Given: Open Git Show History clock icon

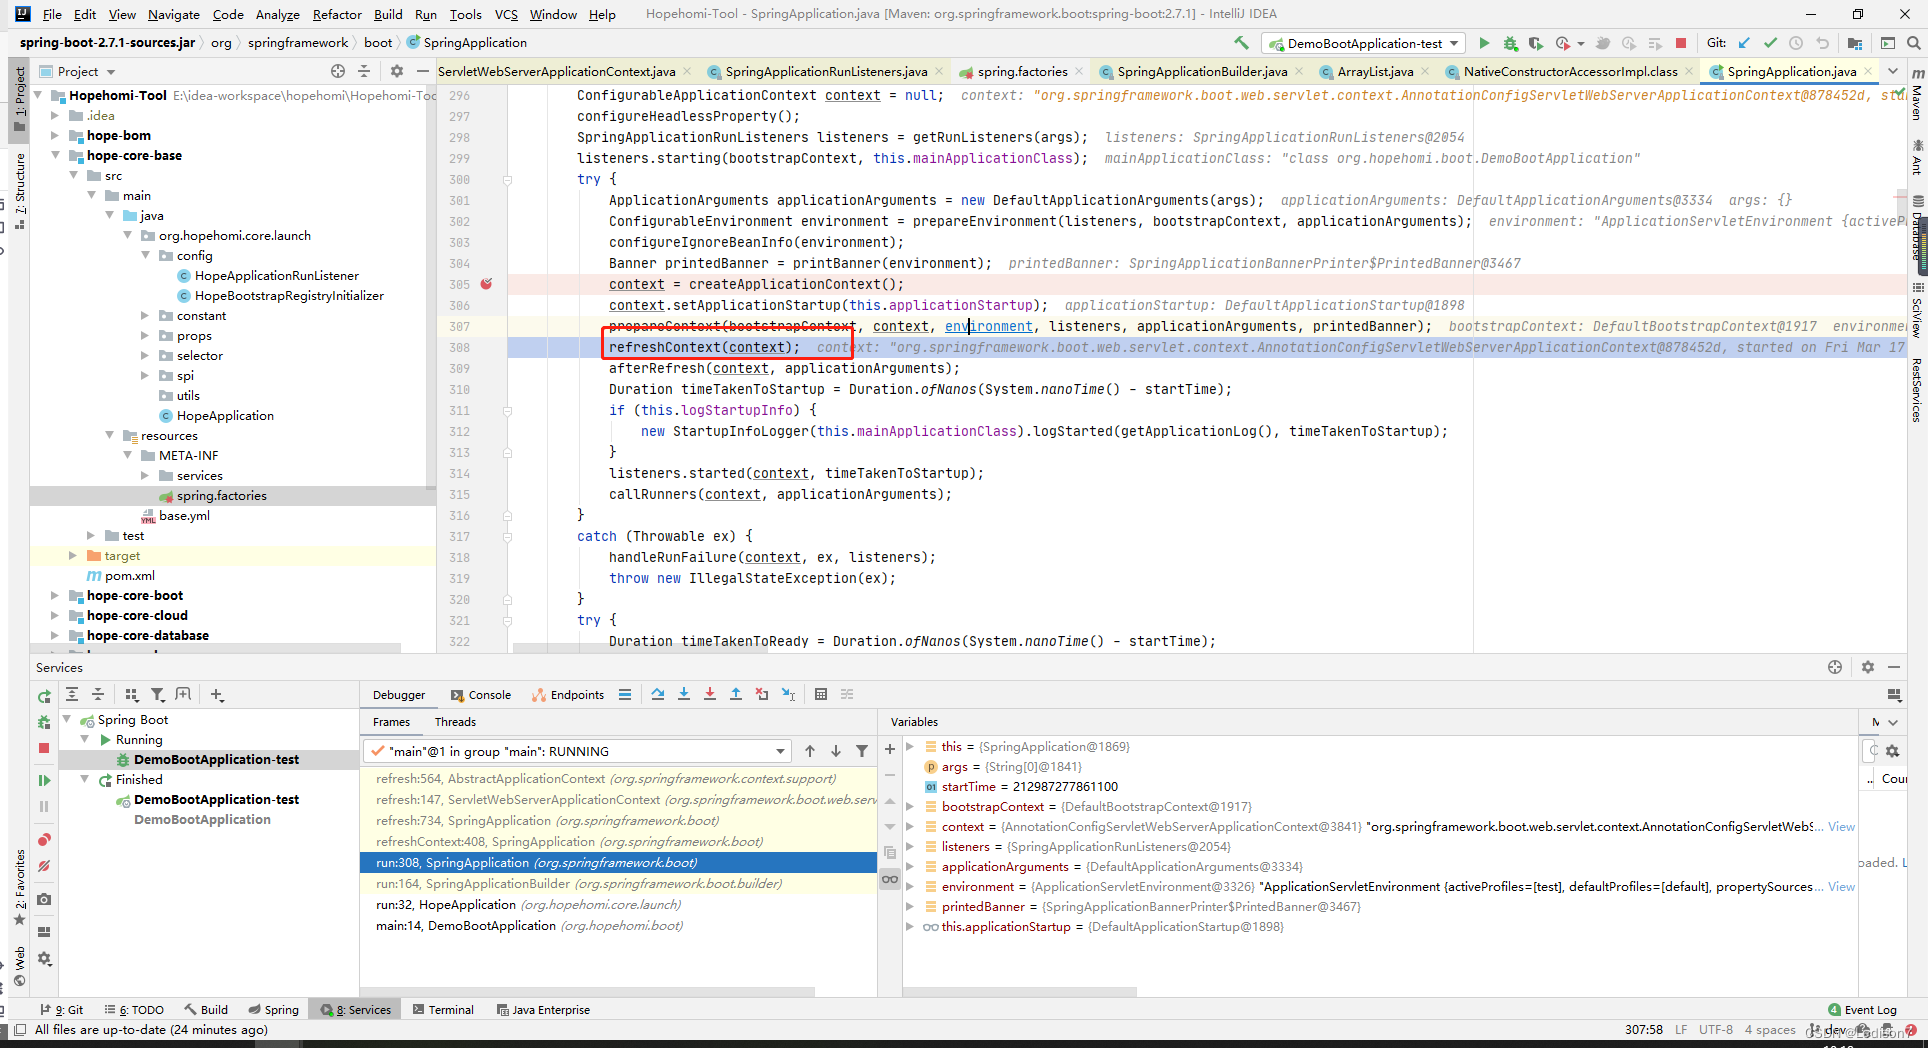Looking at the screenshot, I should (1796, 43).
